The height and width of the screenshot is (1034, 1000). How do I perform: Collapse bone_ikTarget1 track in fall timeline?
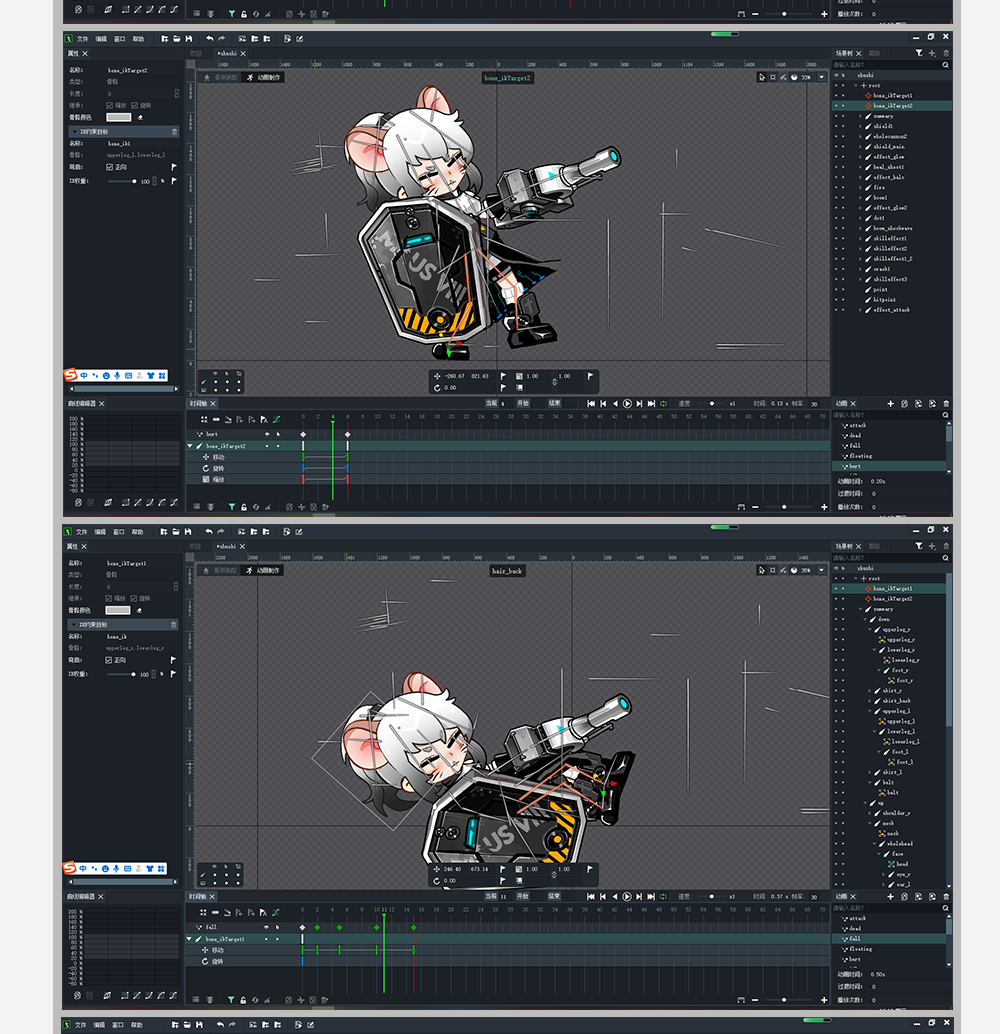coord(190,939)
